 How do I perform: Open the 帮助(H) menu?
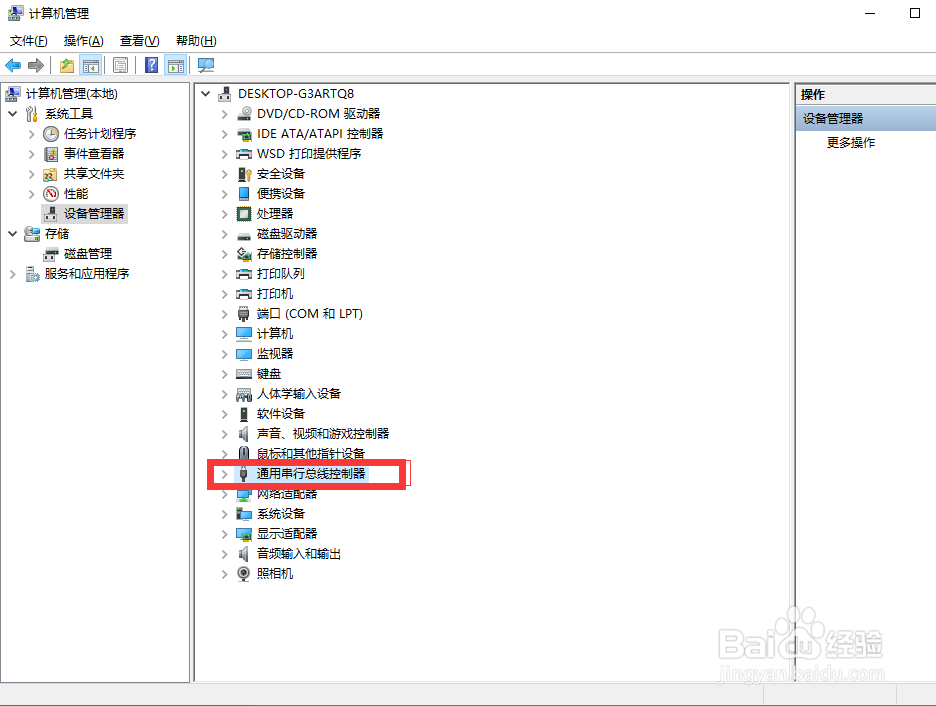pyautogui.click(x=196, y=41)
